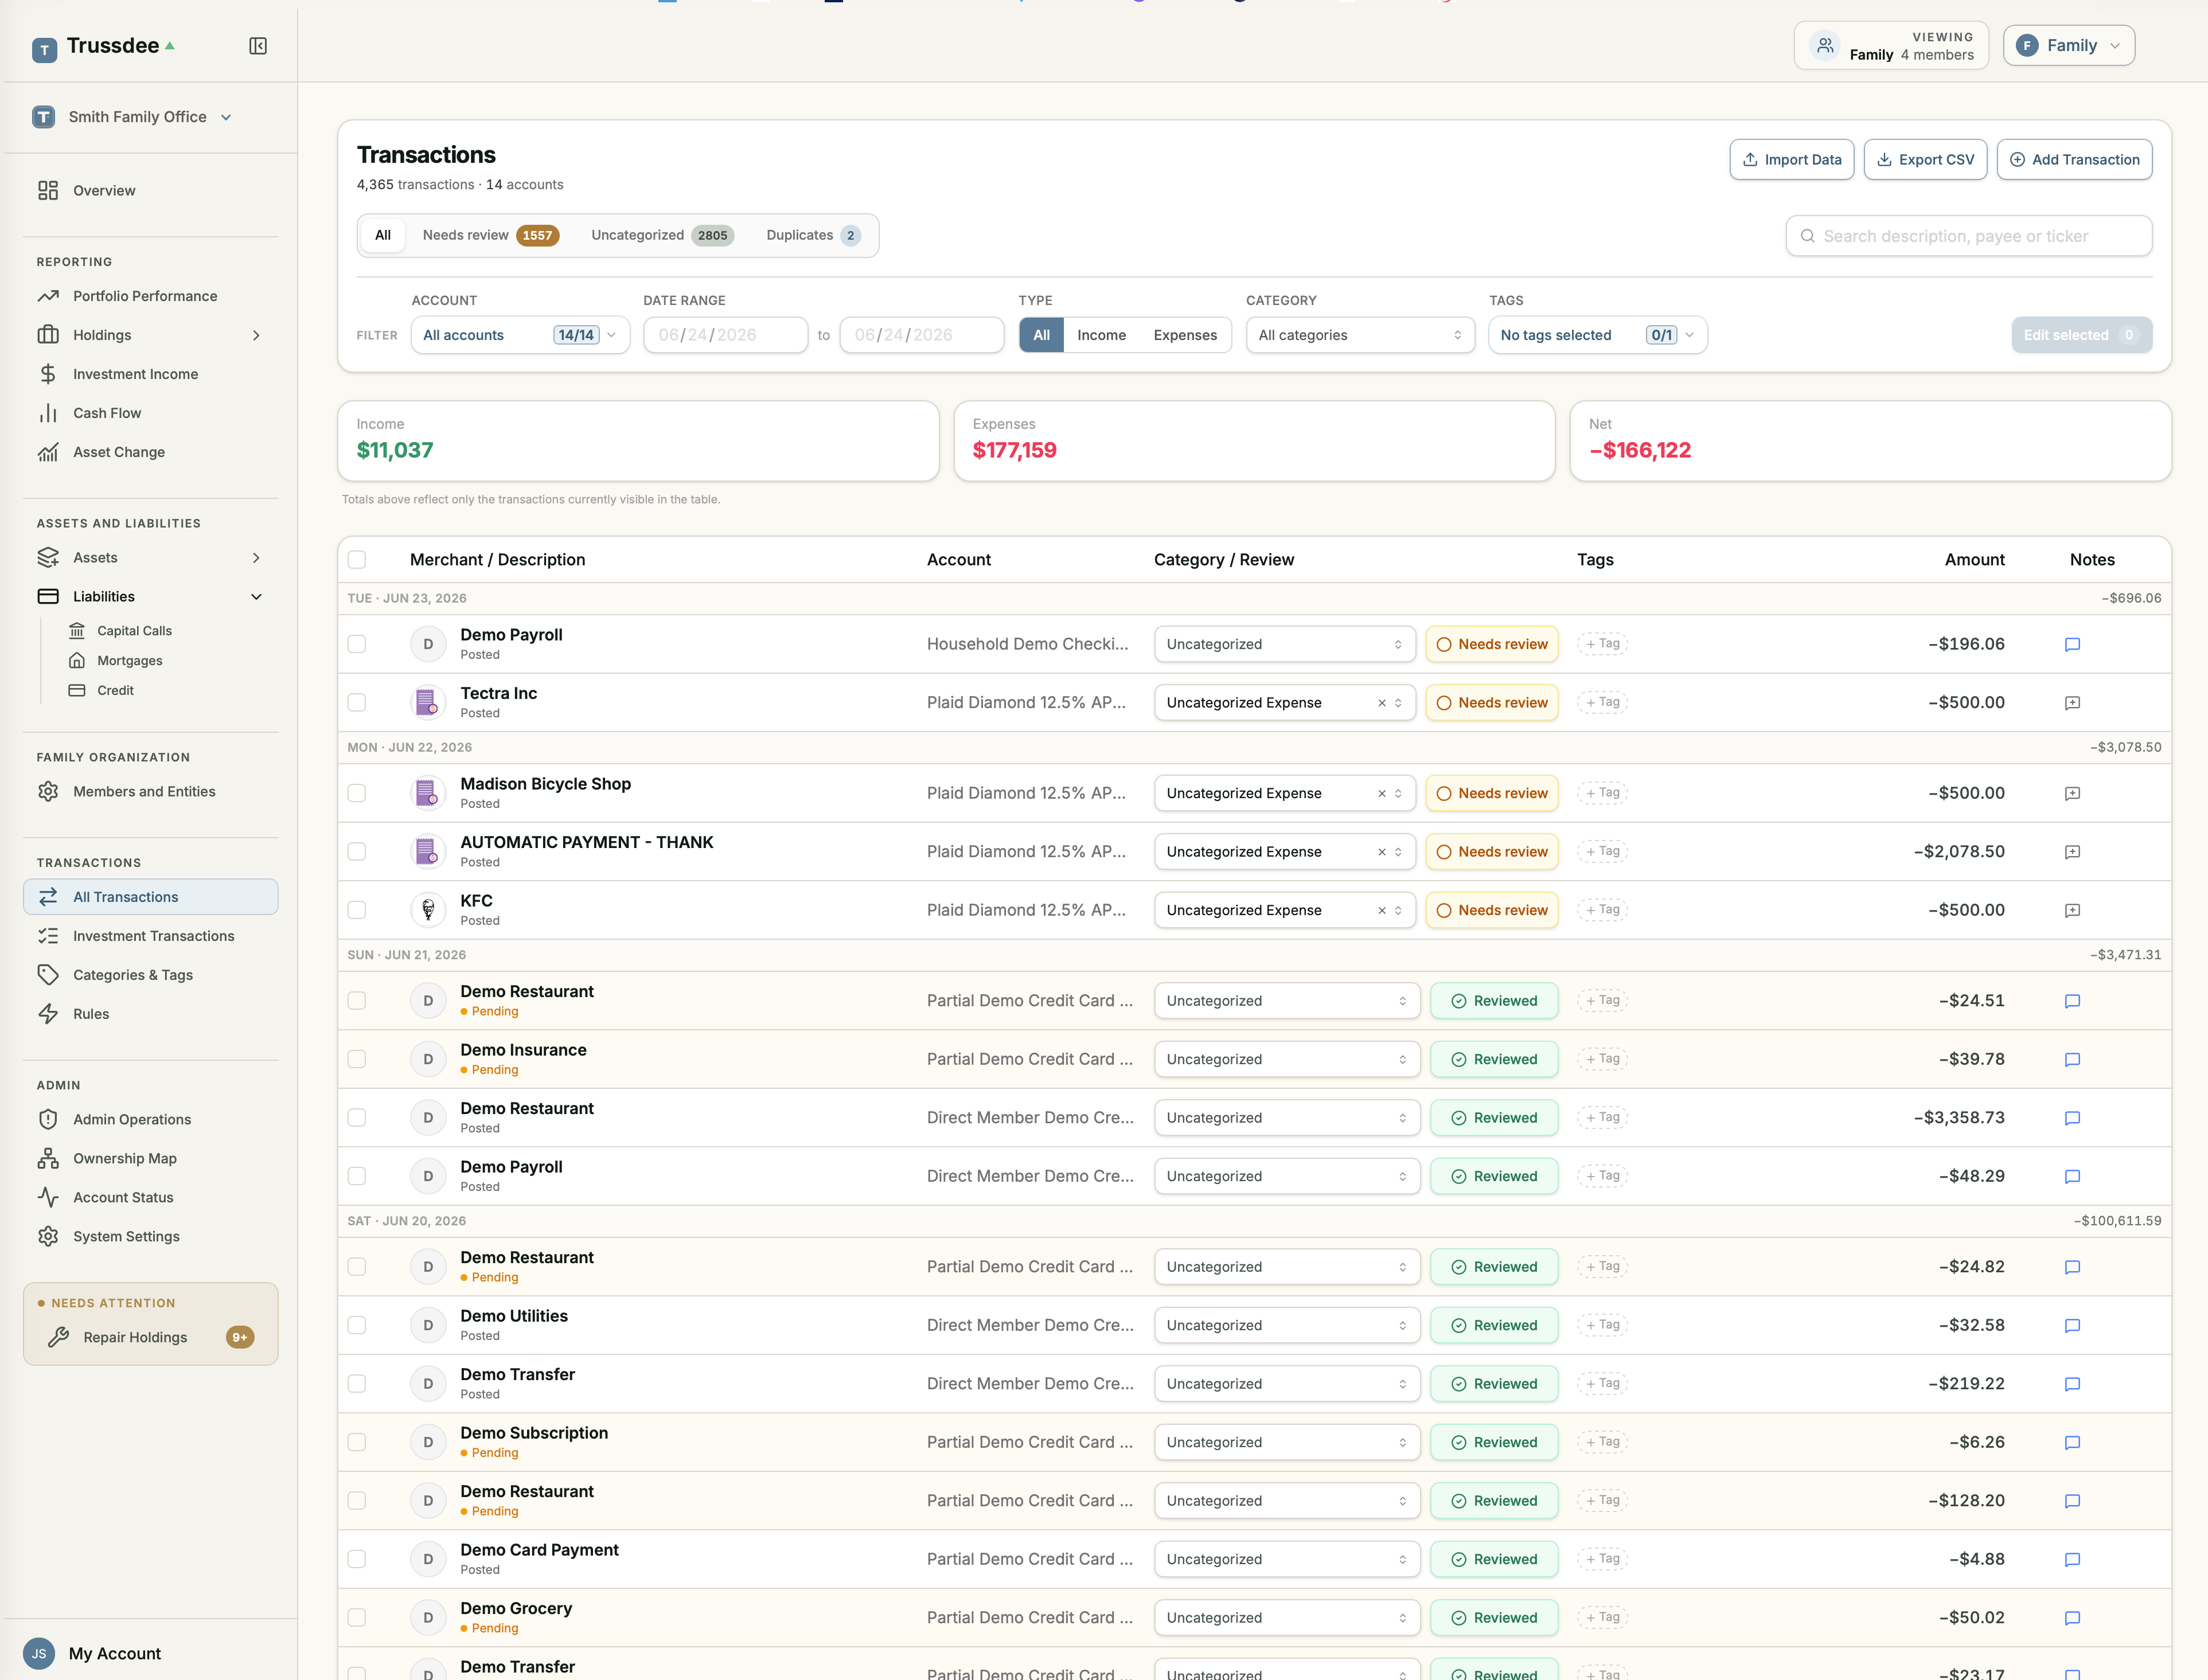Click the Rules lightning bolt icon
Viewport: 2208px width, 1680px height.
coord(48,1014)
